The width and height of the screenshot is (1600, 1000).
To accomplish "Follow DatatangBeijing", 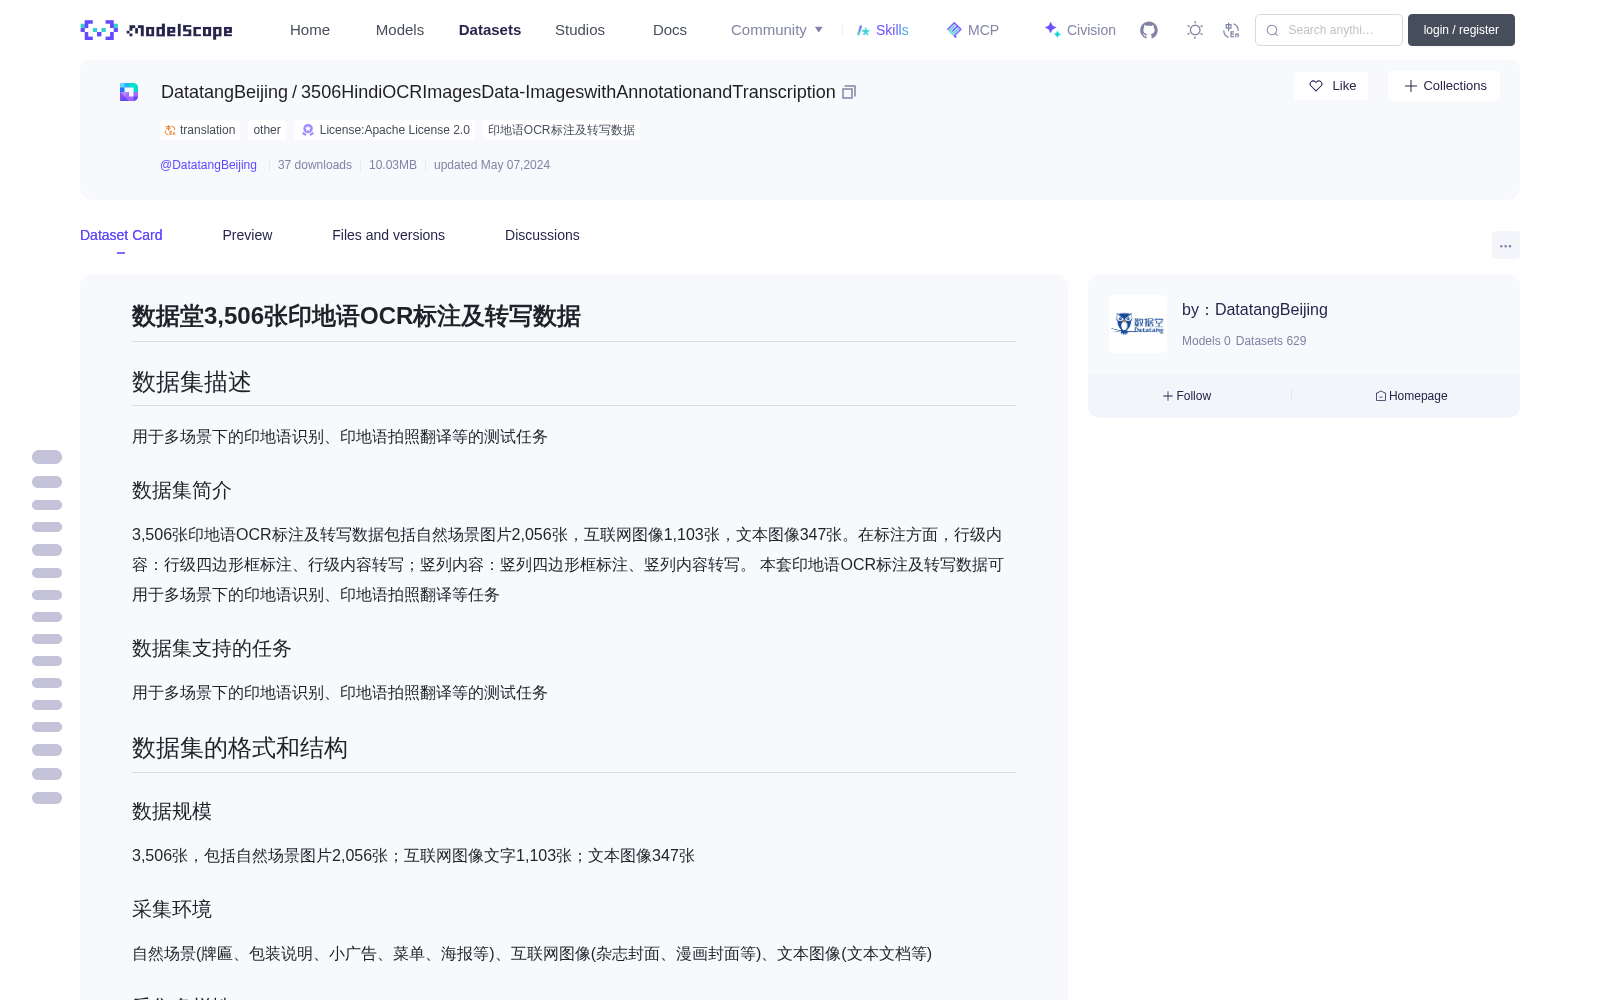I will 1187,396.
